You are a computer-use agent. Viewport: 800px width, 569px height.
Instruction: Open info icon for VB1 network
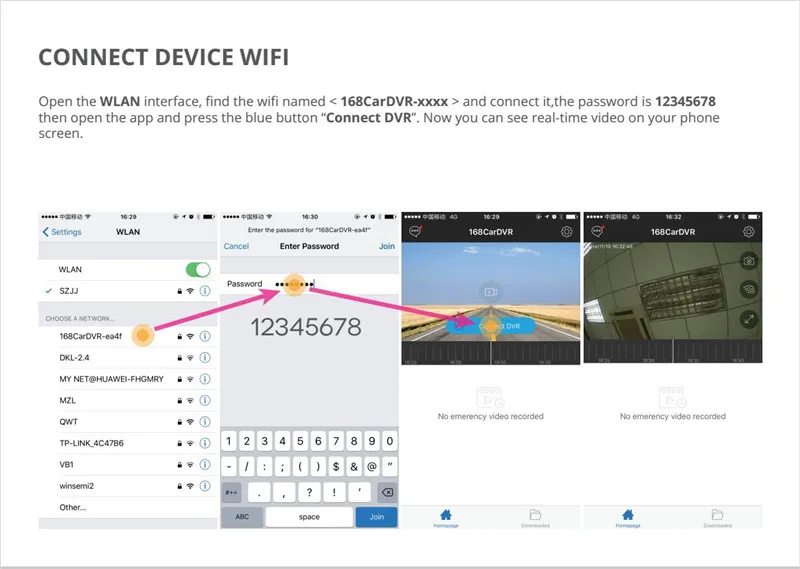click(205, 465)
